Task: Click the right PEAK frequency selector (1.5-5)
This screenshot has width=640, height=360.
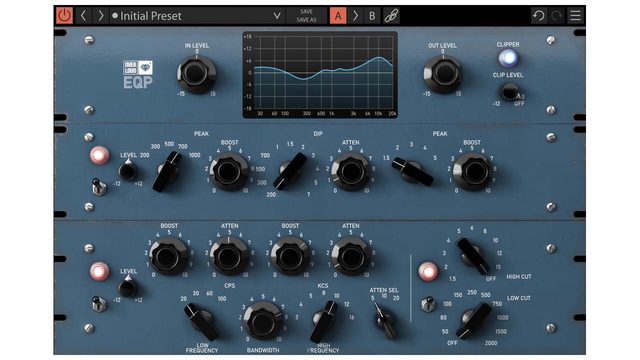Action: (x=412, y=172)
